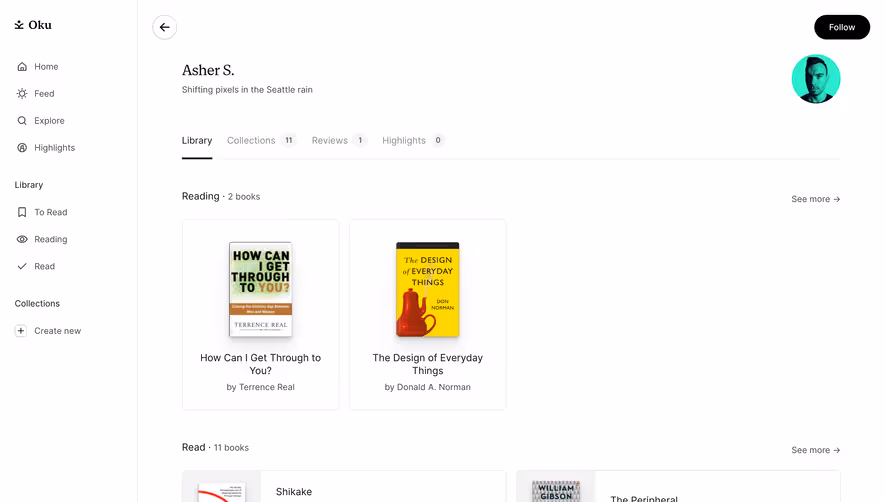
Task: Open The Design of Everyday Things book card
Action: [x=427, y=315]
